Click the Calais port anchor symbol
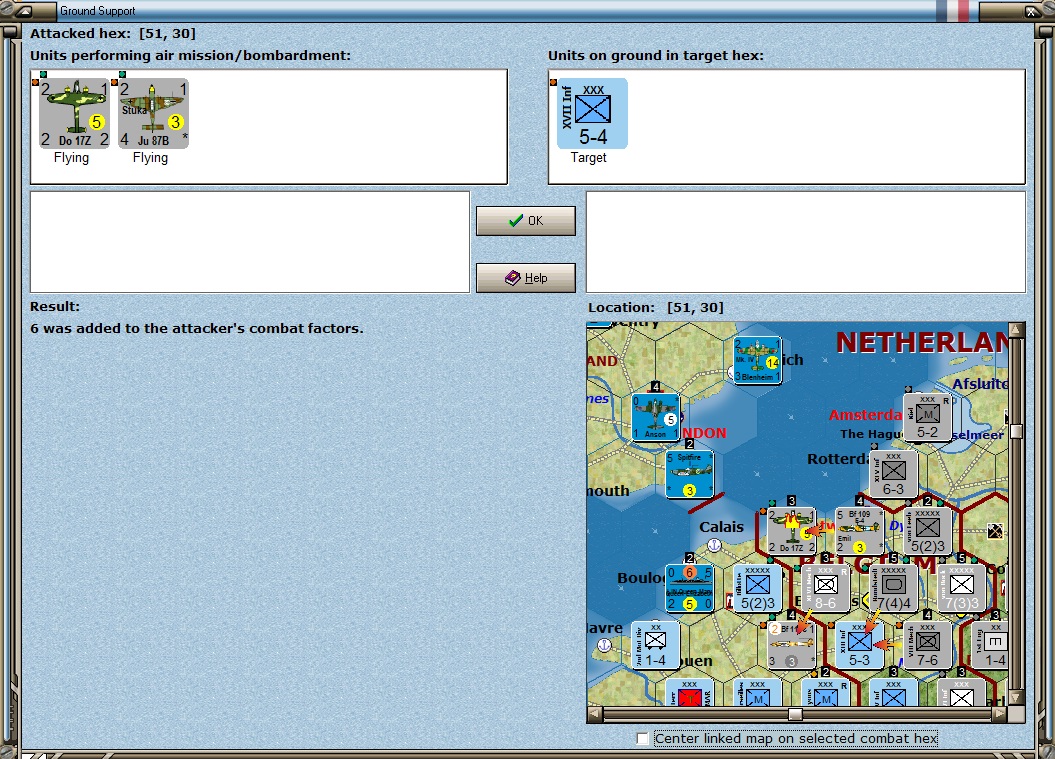This screenshot has height=759, width=1055. tap(715, 545)
